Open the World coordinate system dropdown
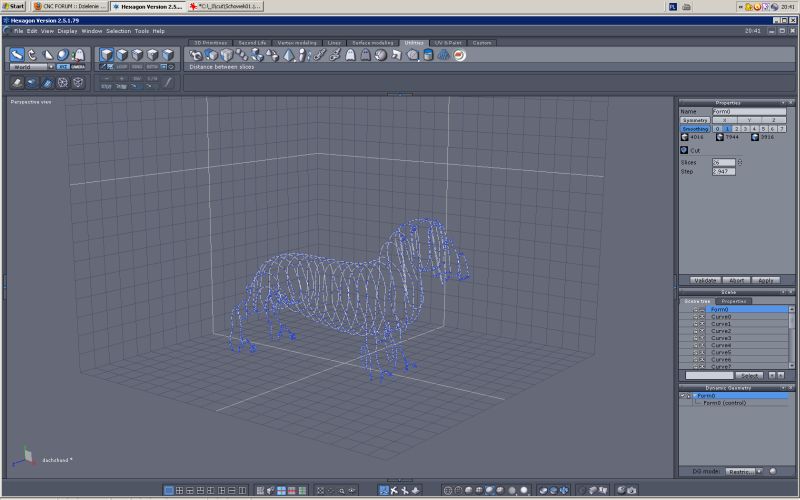The height and width of the screenshot is (500, 800). pyautogui.click(x=32, y=67)
